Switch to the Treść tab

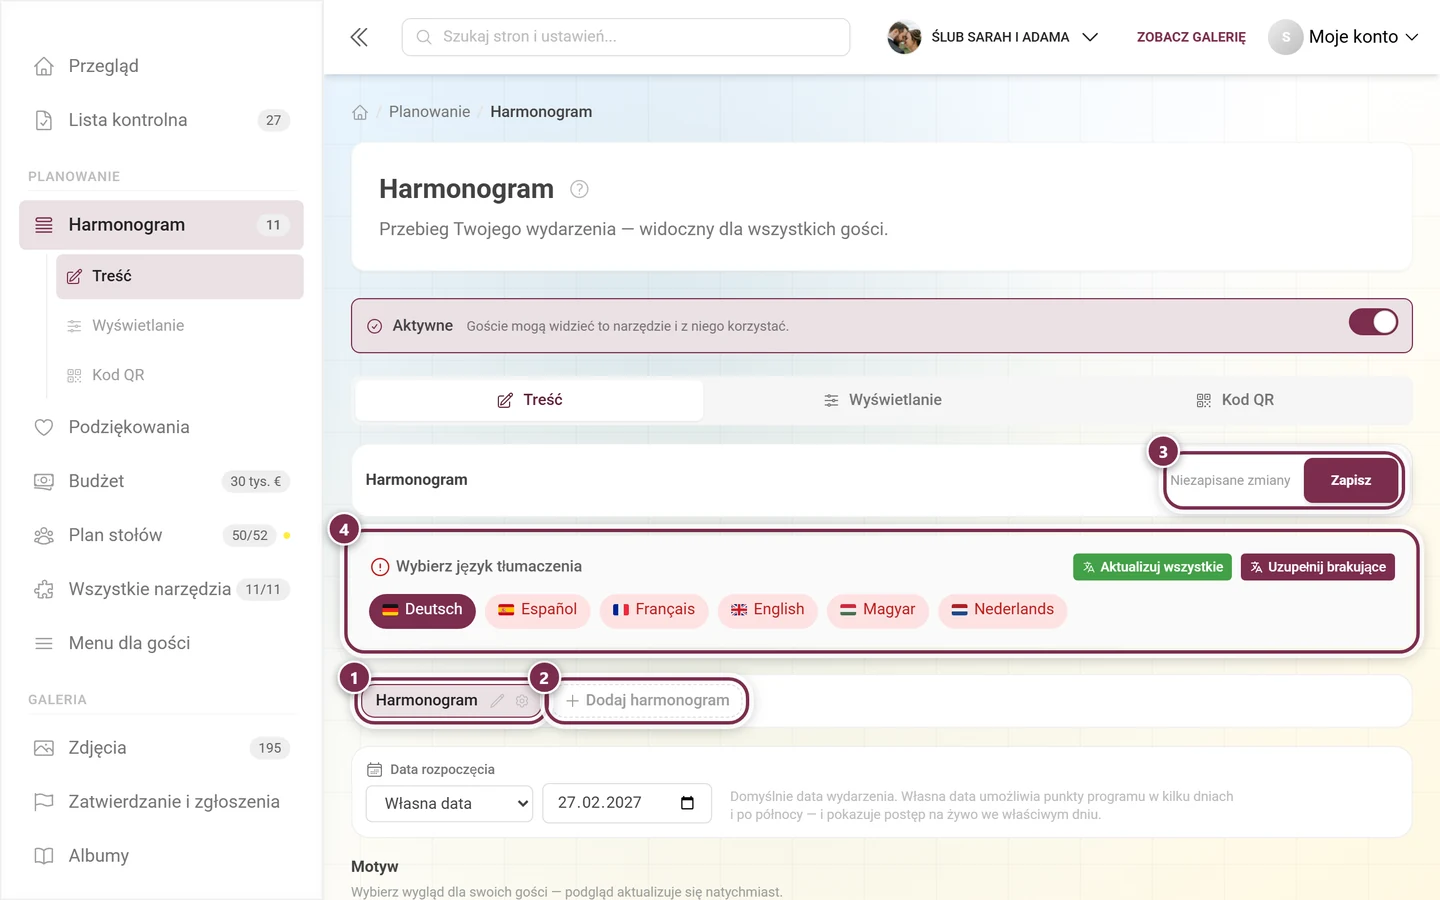tap(530, 400)
